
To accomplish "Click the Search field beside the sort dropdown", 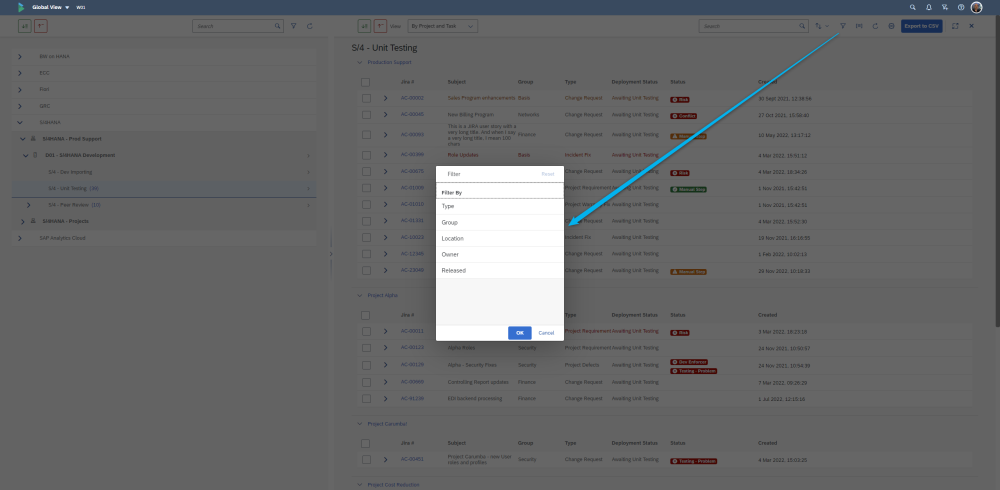I will 754,26.
